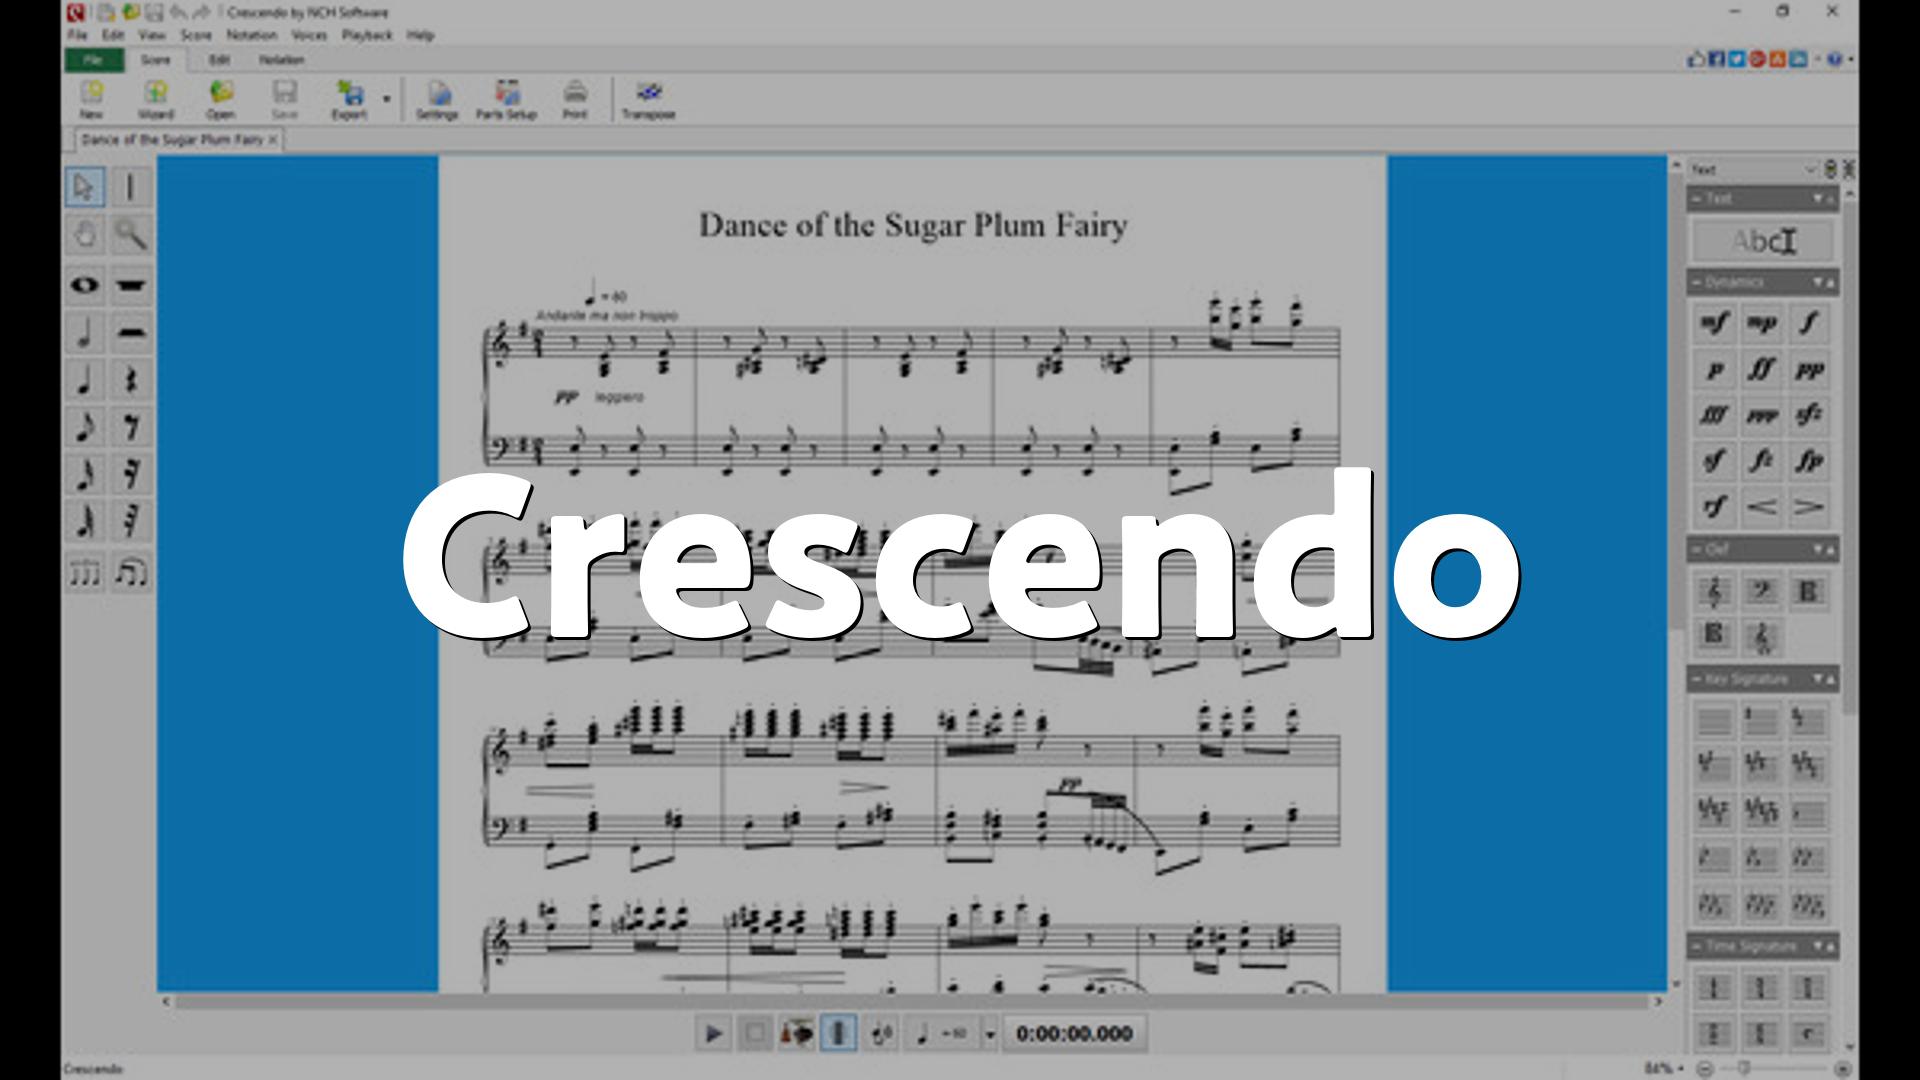The width and height of the screenshot is (1920, 1080).
Task: Insert mezzo-forte dynamic marking
Action: click(x=1714, y=323)
